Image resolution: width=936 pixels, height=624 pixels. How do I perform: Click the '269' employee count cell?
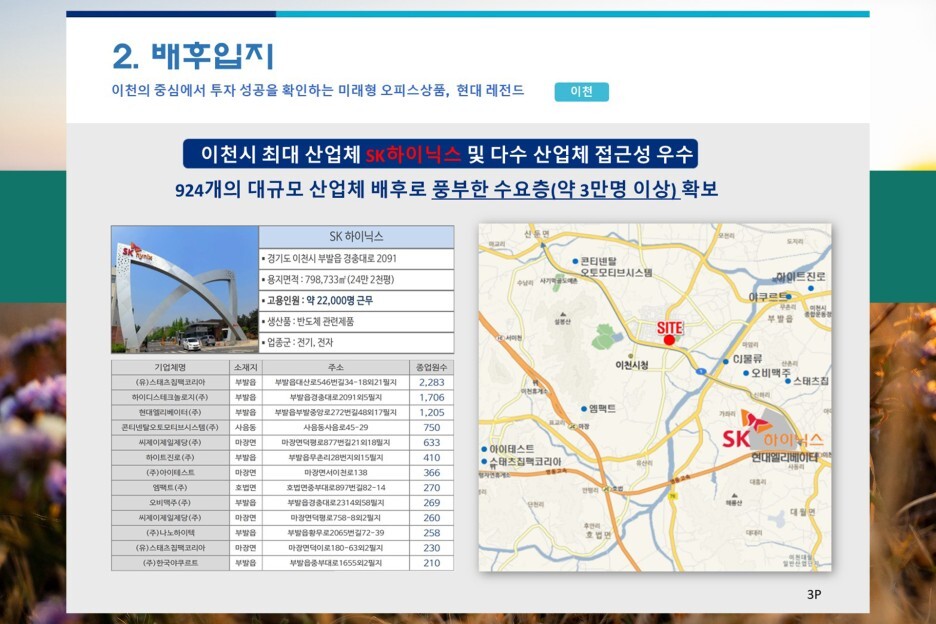tap(432, 503)
